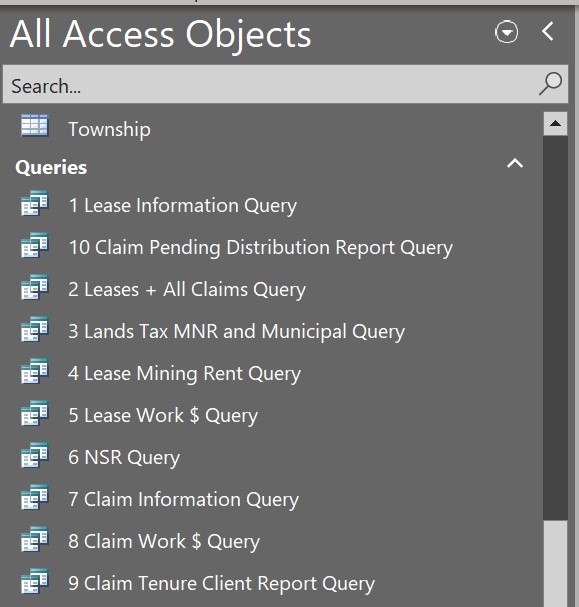
Task: Click the icon beside 8 Claim Work $ Query
Action: [34, 539]
